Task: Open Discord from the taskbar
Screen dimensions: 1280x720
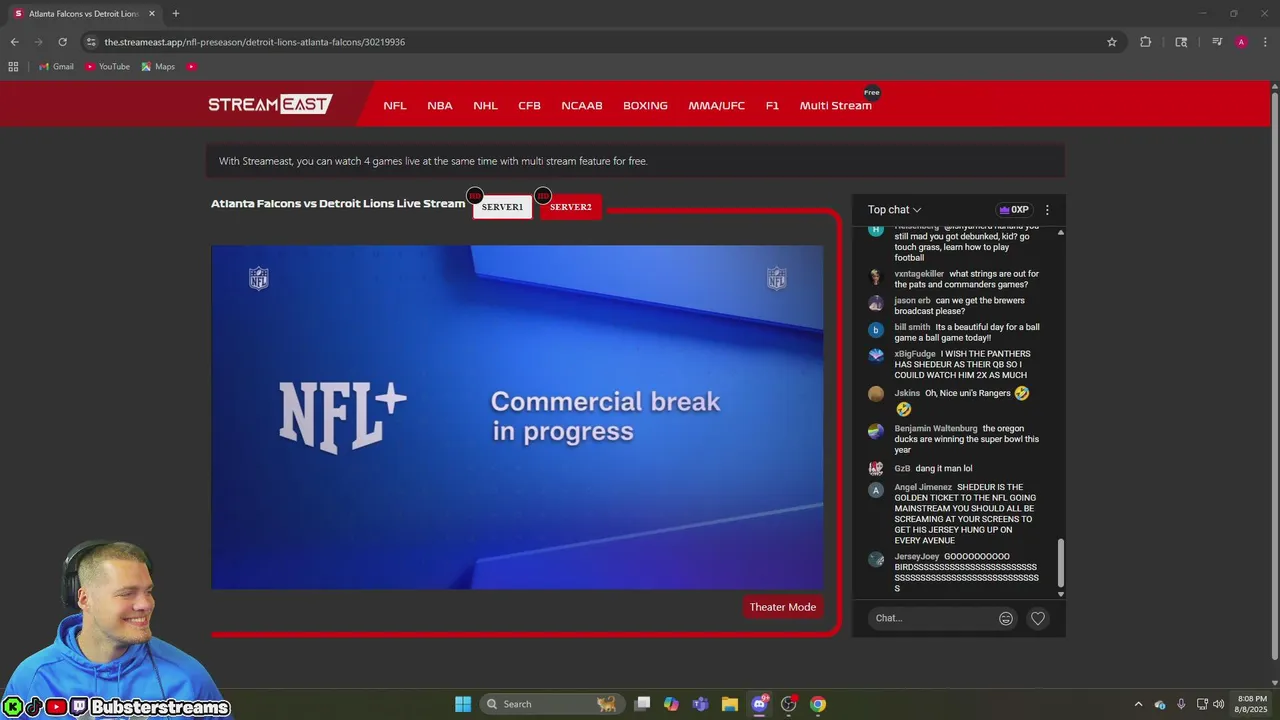Action: 759,704
